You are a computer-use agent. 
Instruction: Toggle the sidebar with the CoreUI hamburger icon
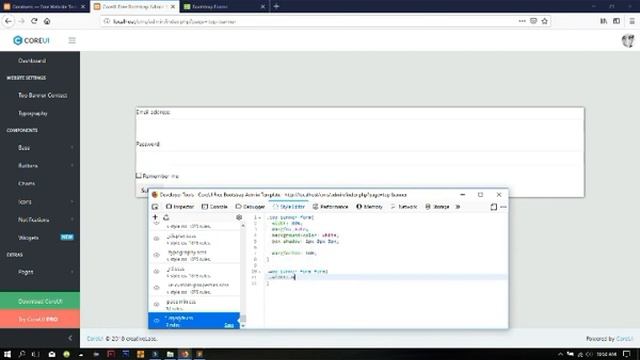tap(72, 40)
